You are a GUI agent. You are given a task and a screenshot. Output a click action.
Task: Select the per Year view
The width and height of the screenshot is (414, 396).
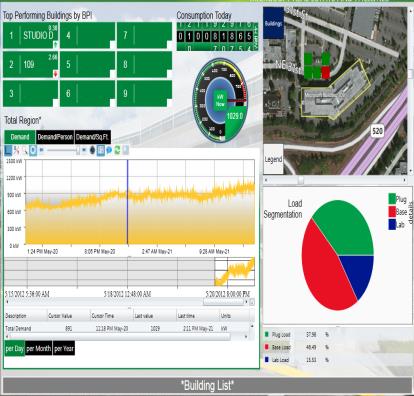point(64,349)
